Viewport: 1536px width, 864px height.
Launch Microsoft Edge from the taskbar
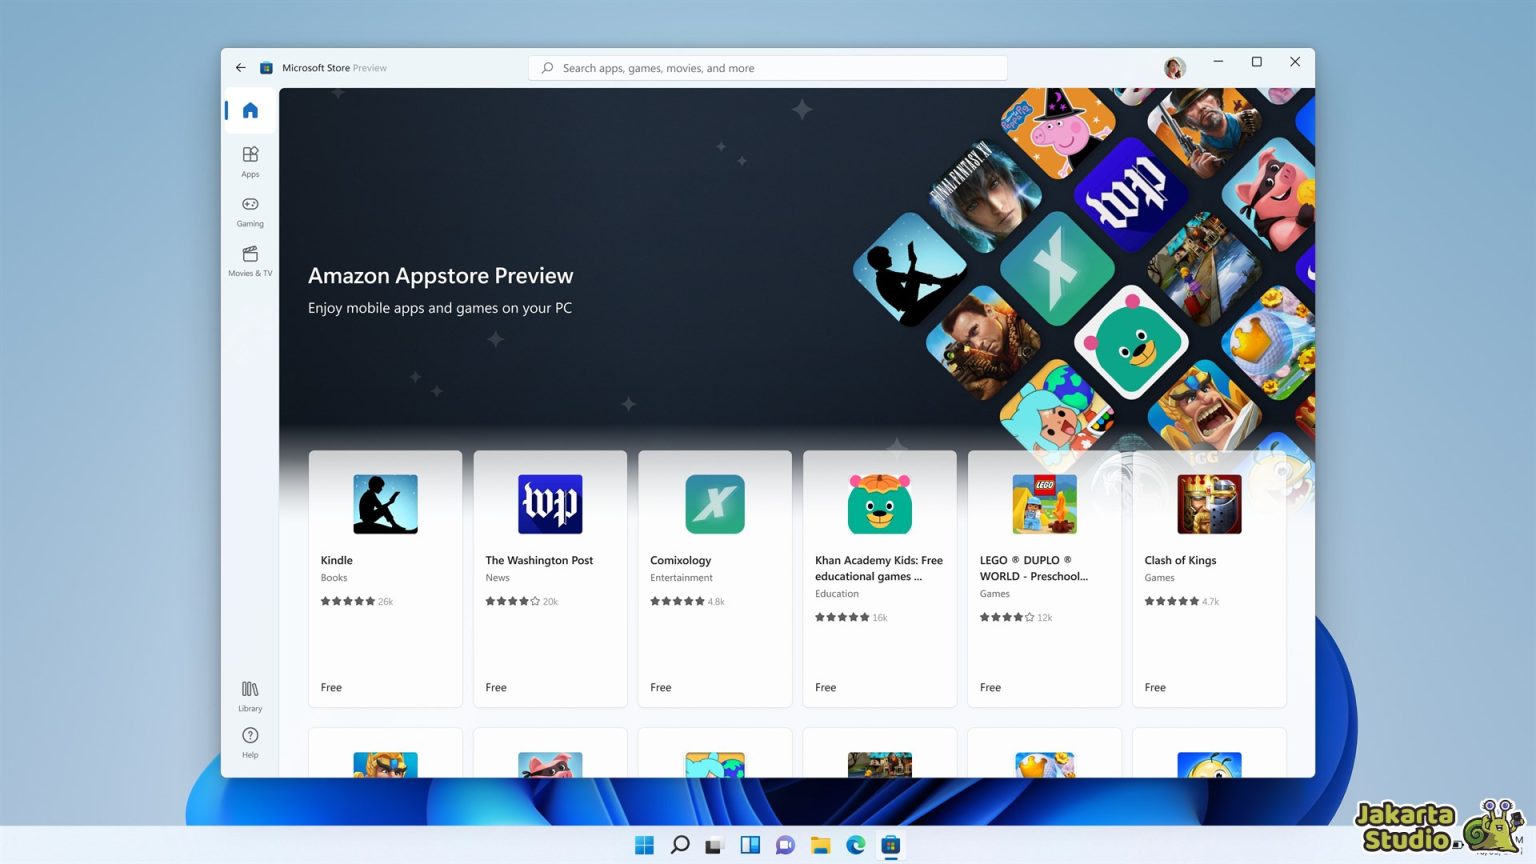[x=856, y=845]
